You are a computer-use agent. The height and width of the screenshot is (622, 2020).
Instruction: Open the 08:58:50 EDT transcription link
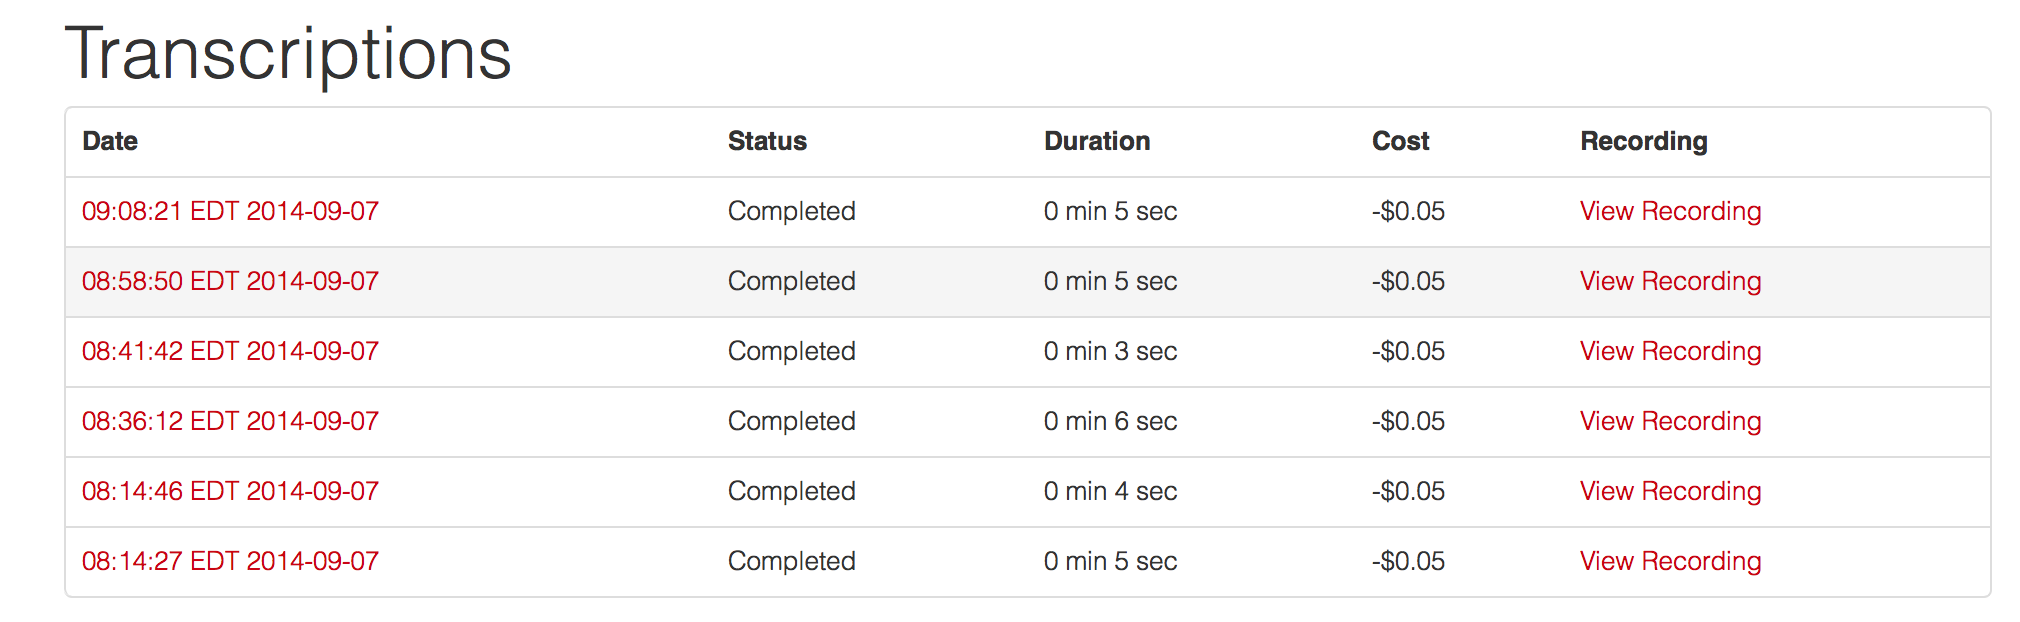(230, 281)
